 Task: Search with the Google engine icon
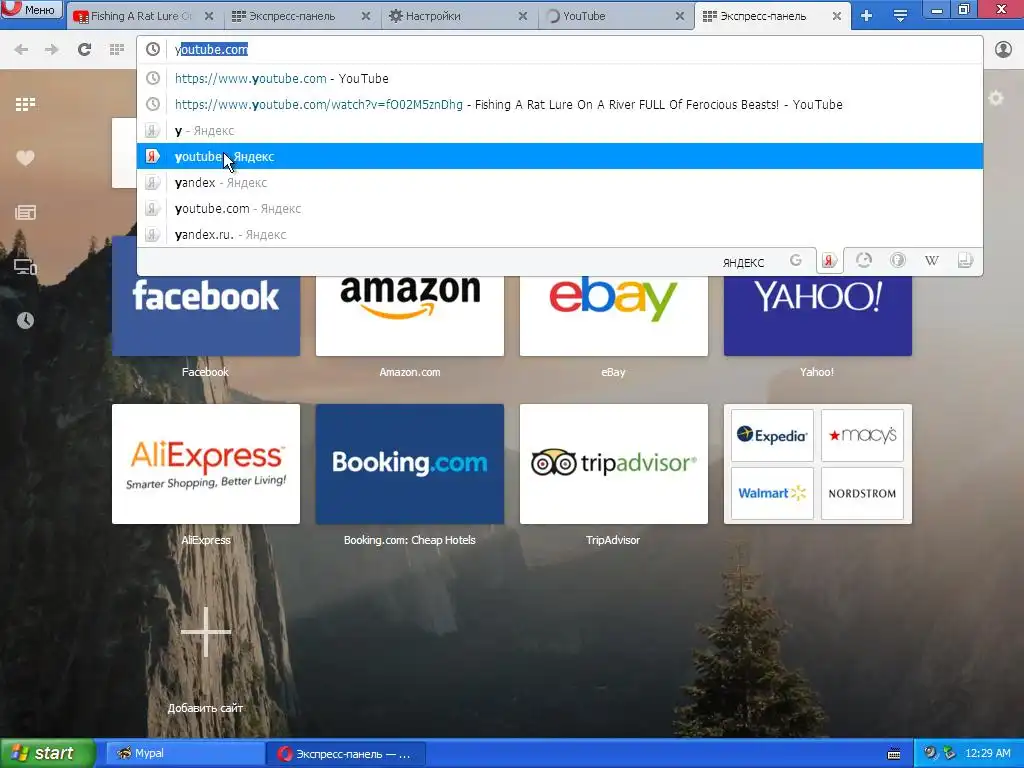pyautogui.click(x=795, y=261)
